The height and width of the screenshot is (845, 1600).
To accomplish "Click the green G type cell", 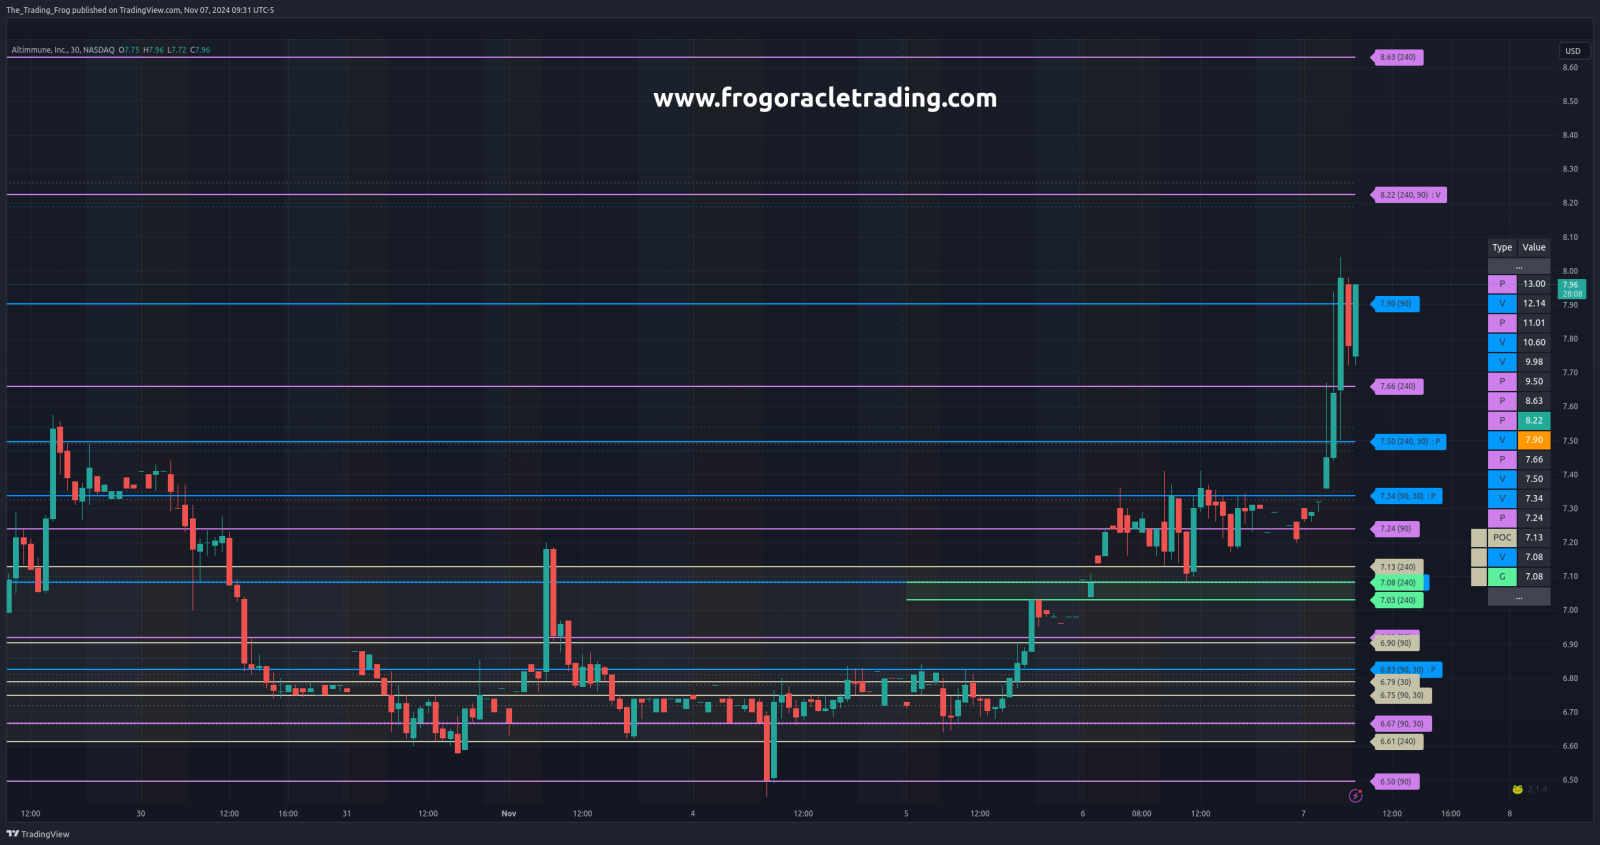I will (1502, 576).
